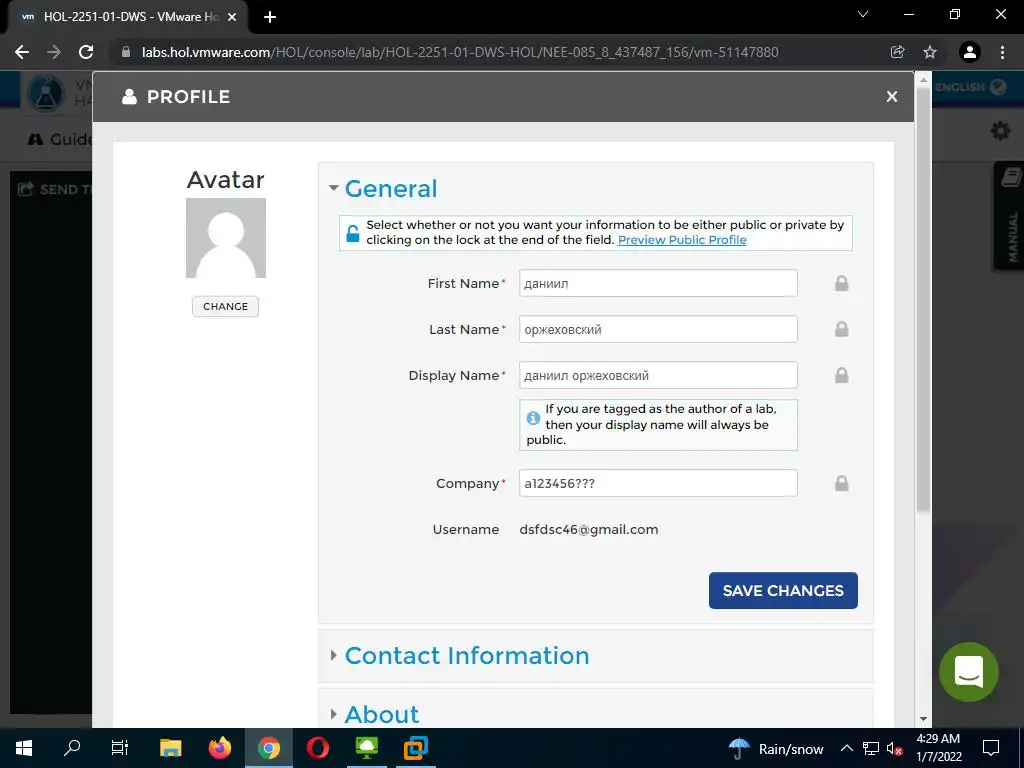
Task: Open a new browser tab
Action: coord(270,17)
